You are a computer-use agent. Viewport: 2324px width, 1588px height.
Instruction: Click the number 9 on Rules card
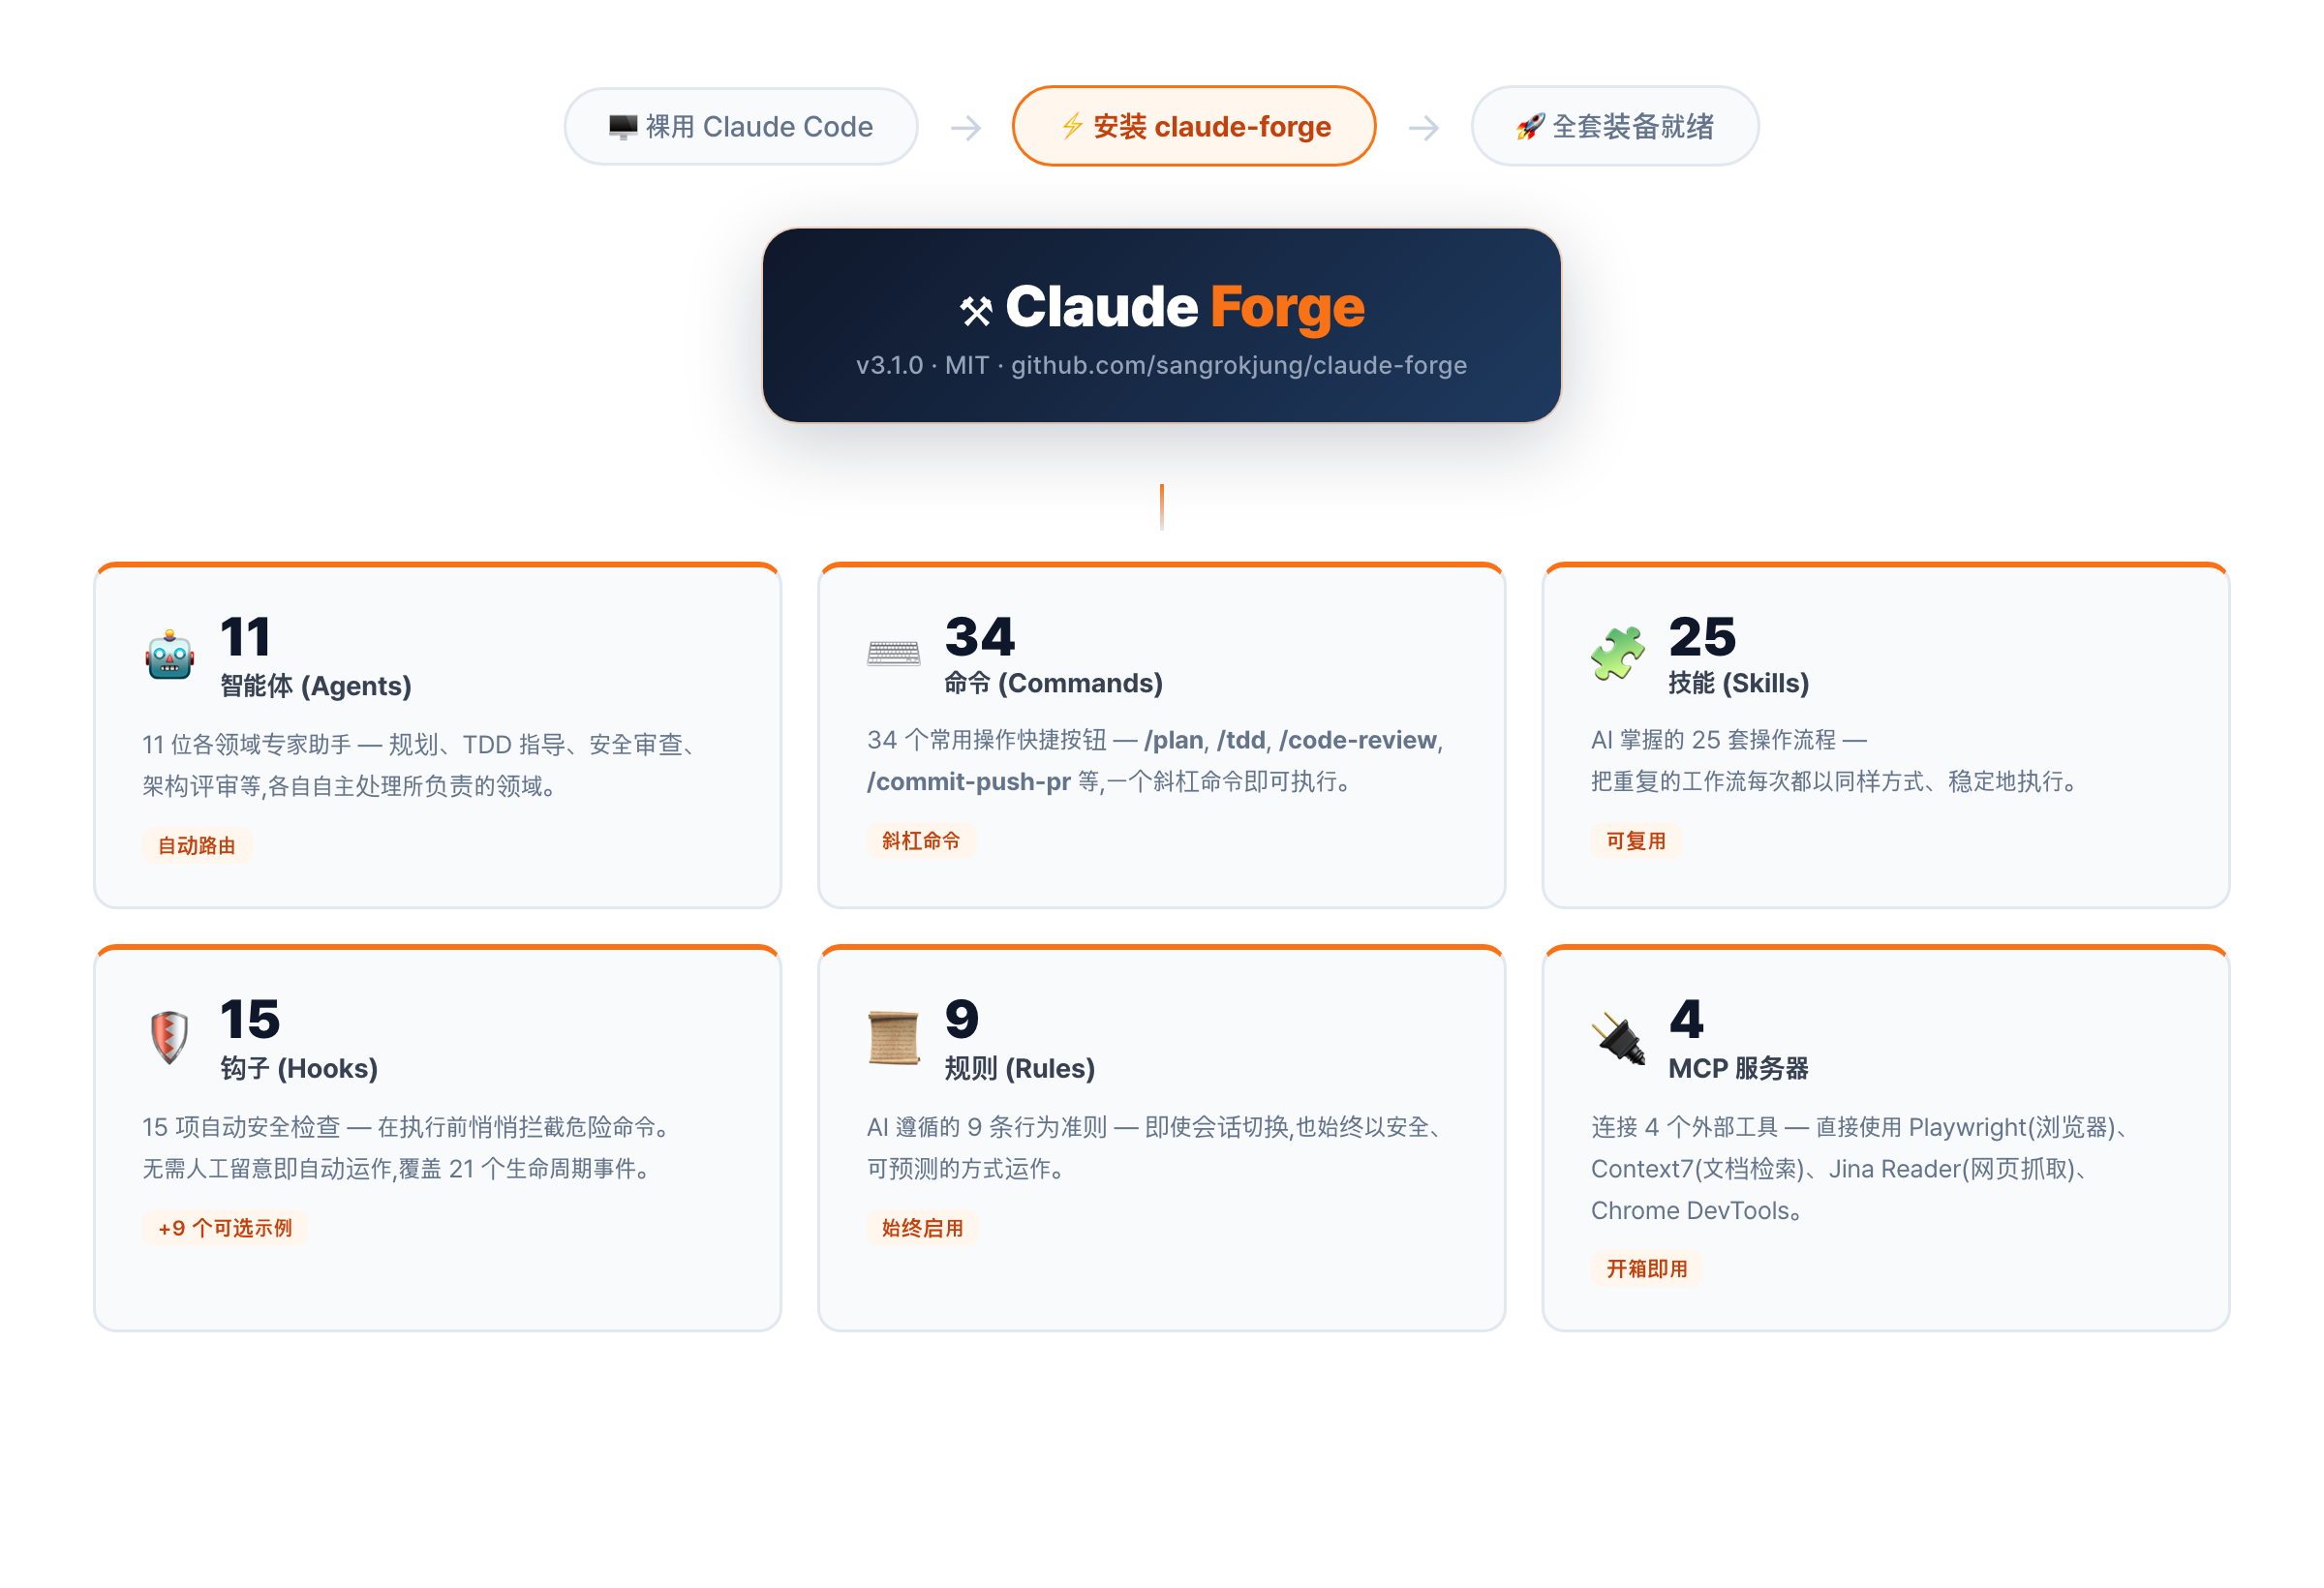point(962,1019)
